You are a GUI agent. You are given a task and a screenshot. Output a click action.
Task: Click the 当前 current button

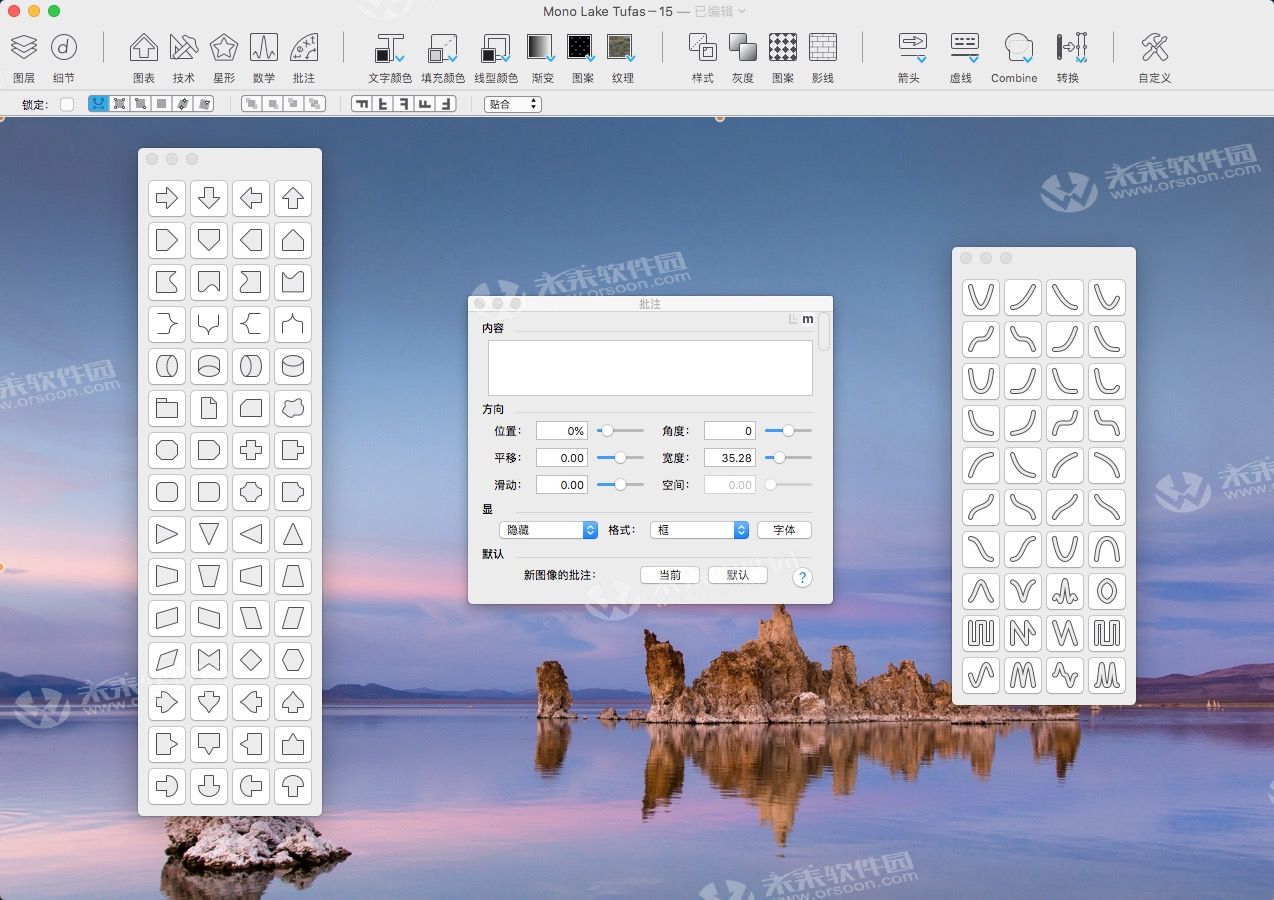click(x=670, y=575)
